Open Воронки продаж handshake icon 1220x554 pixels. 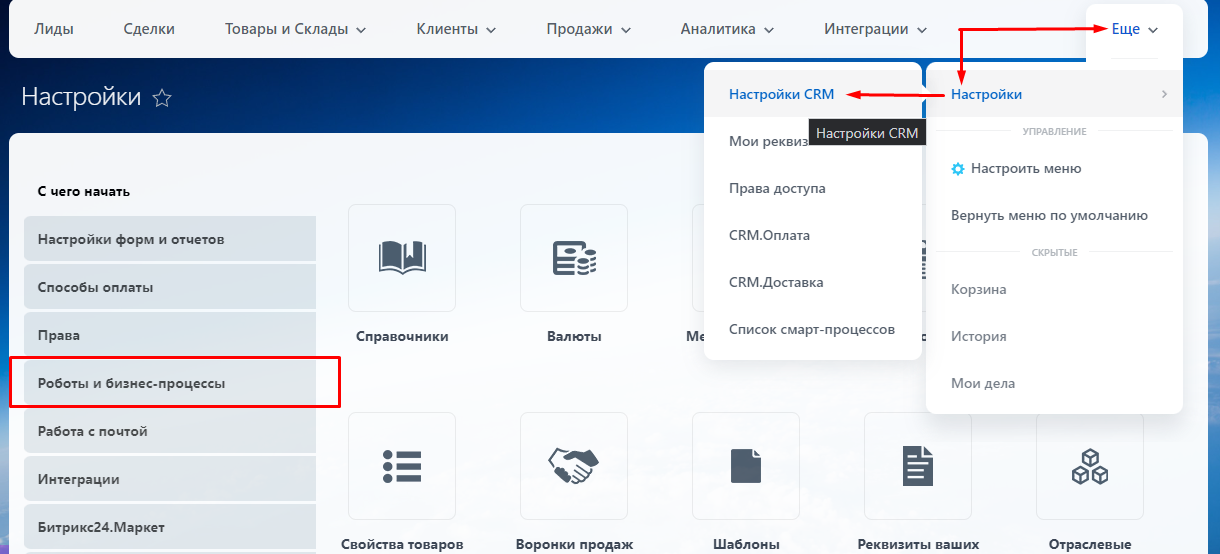(574, 466)
